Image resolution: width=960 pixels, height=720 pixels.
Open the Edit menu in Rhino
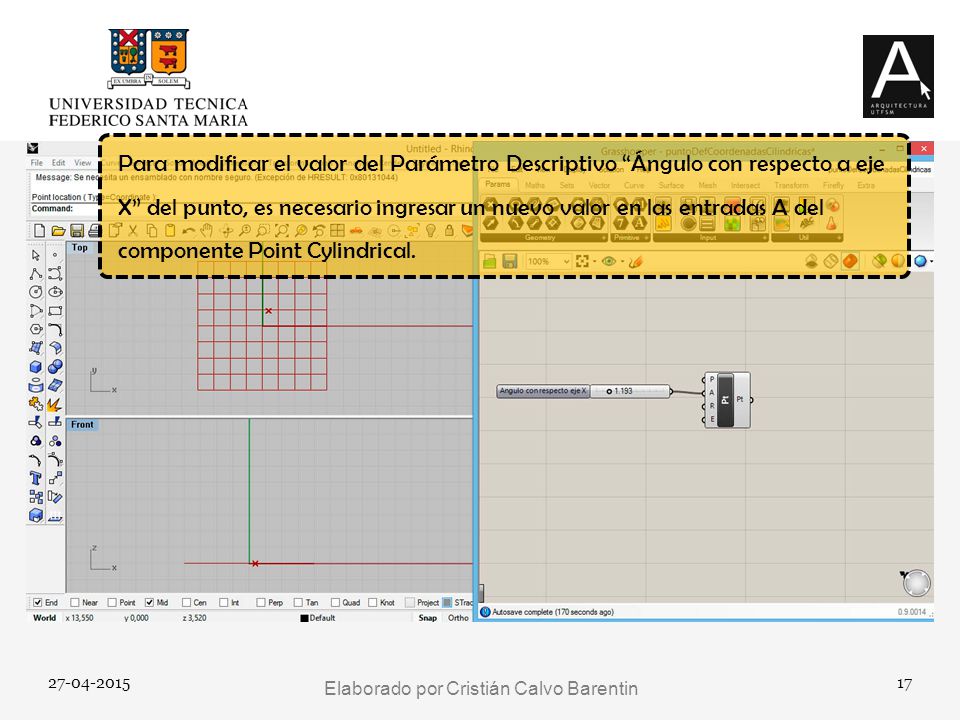pos(58,163)
